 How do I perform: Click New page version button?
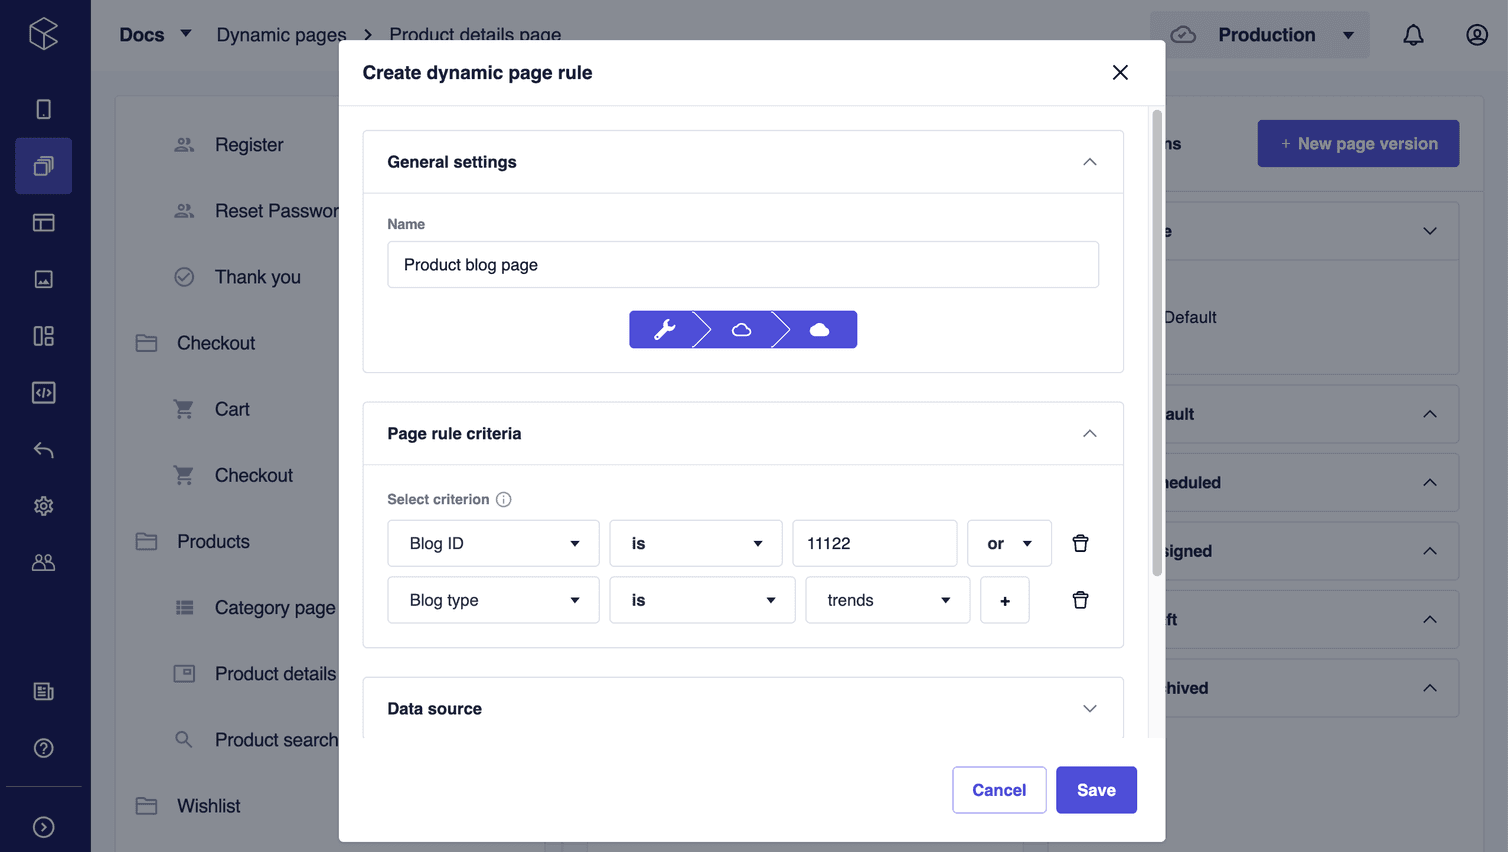[1357, 143]
